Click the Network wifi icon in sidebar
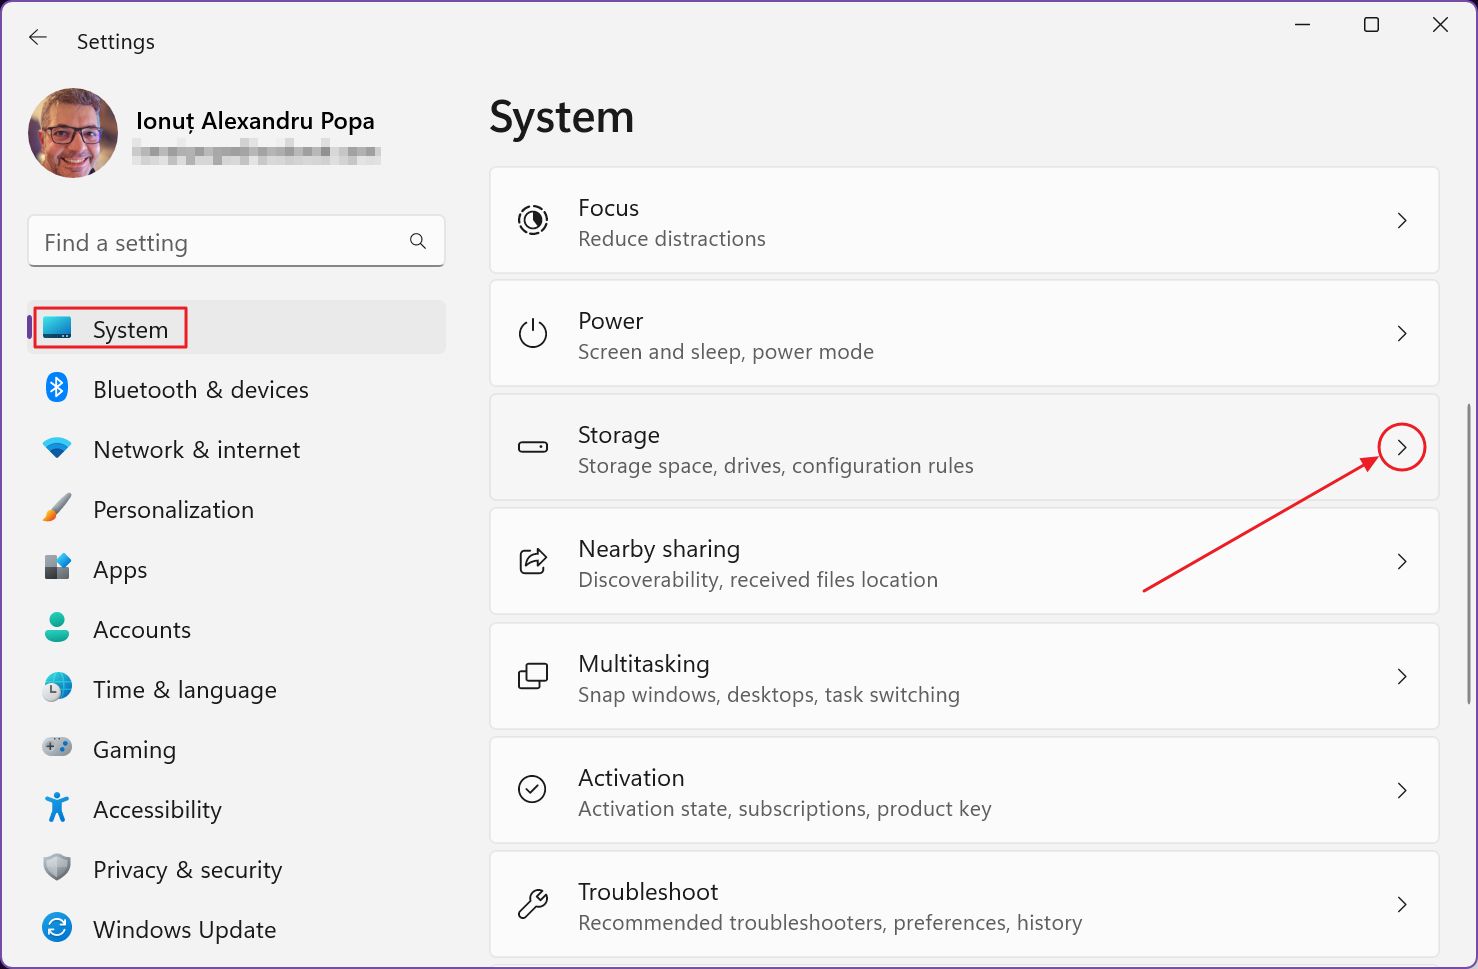This screenshot has height=969, width=1478. (57, 448)
